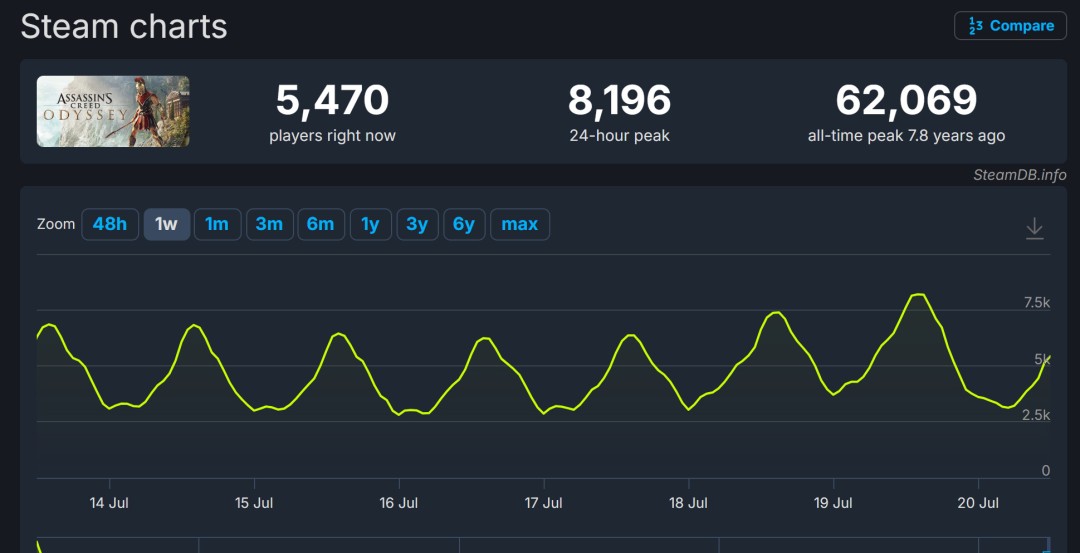Click the 18 Jul axis label
1080x553 pixels.
pyautogui.click(x=688, y=503)
